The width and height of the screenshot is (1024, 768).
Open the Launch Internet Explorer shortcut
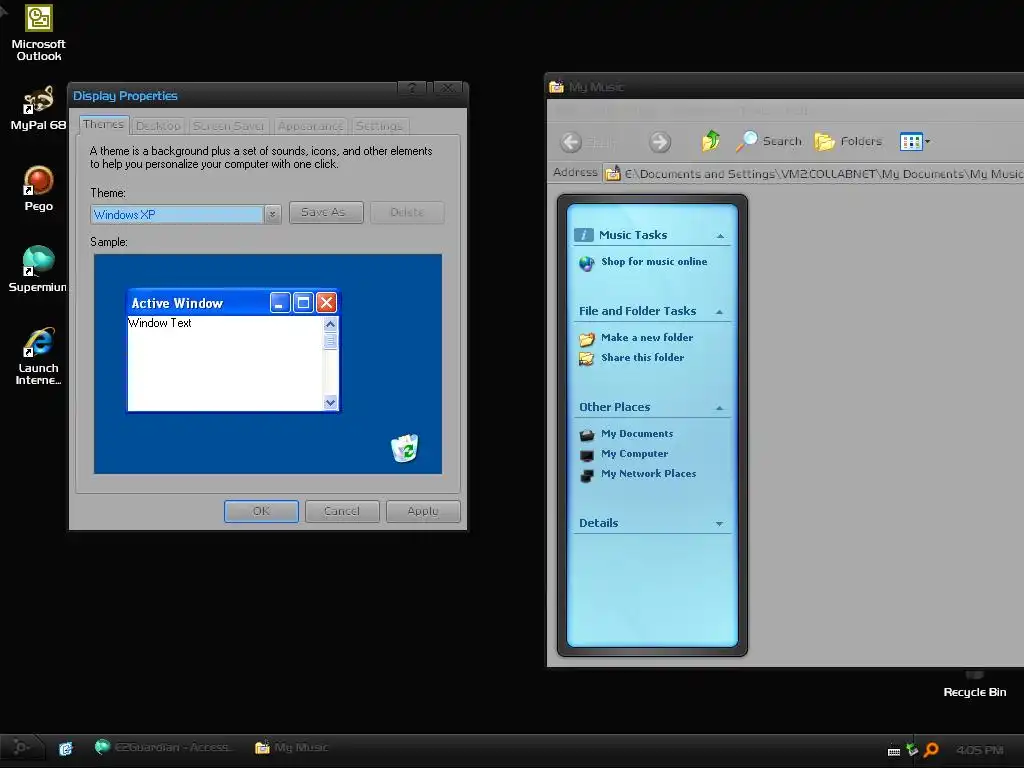tap(39, 356)
